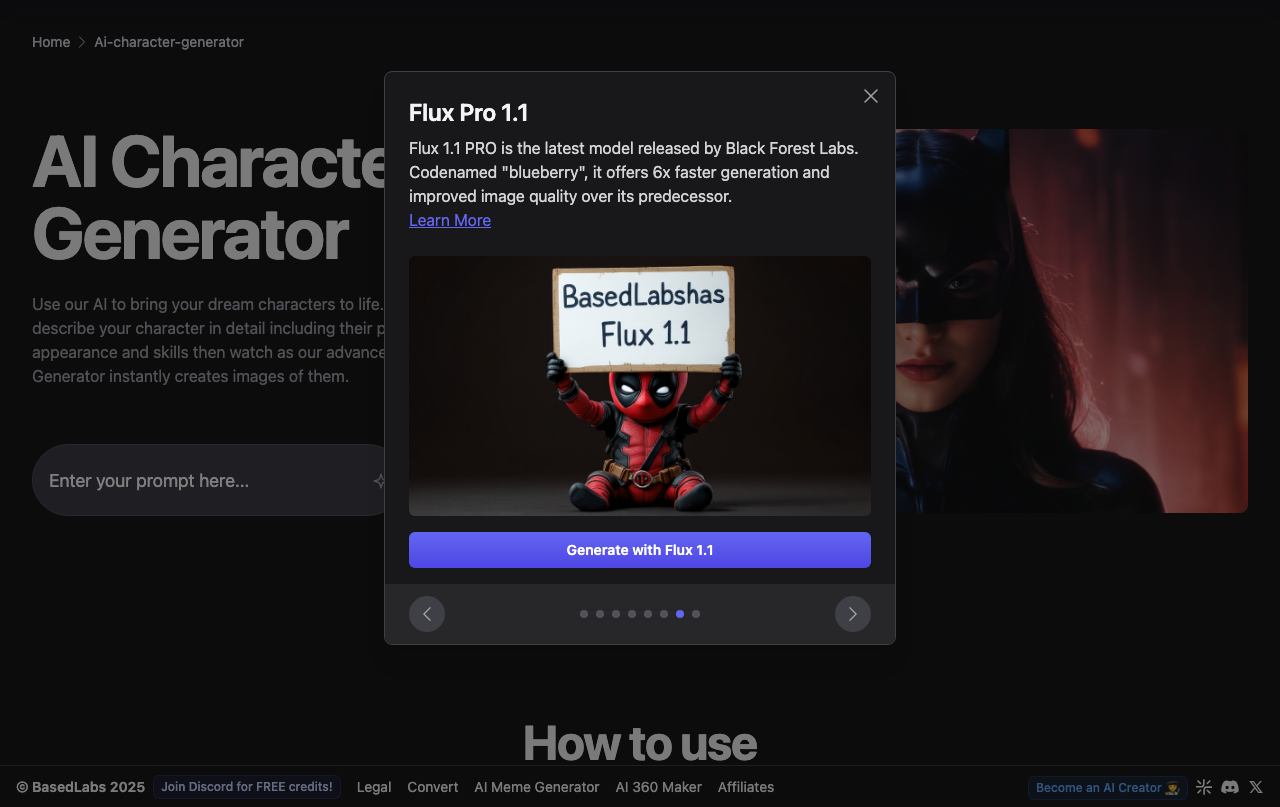The height and width of the screenshot is (807, 1280).
Task: Close the Flux Pro 1.1 dialog
Action: tap(871, 96)
